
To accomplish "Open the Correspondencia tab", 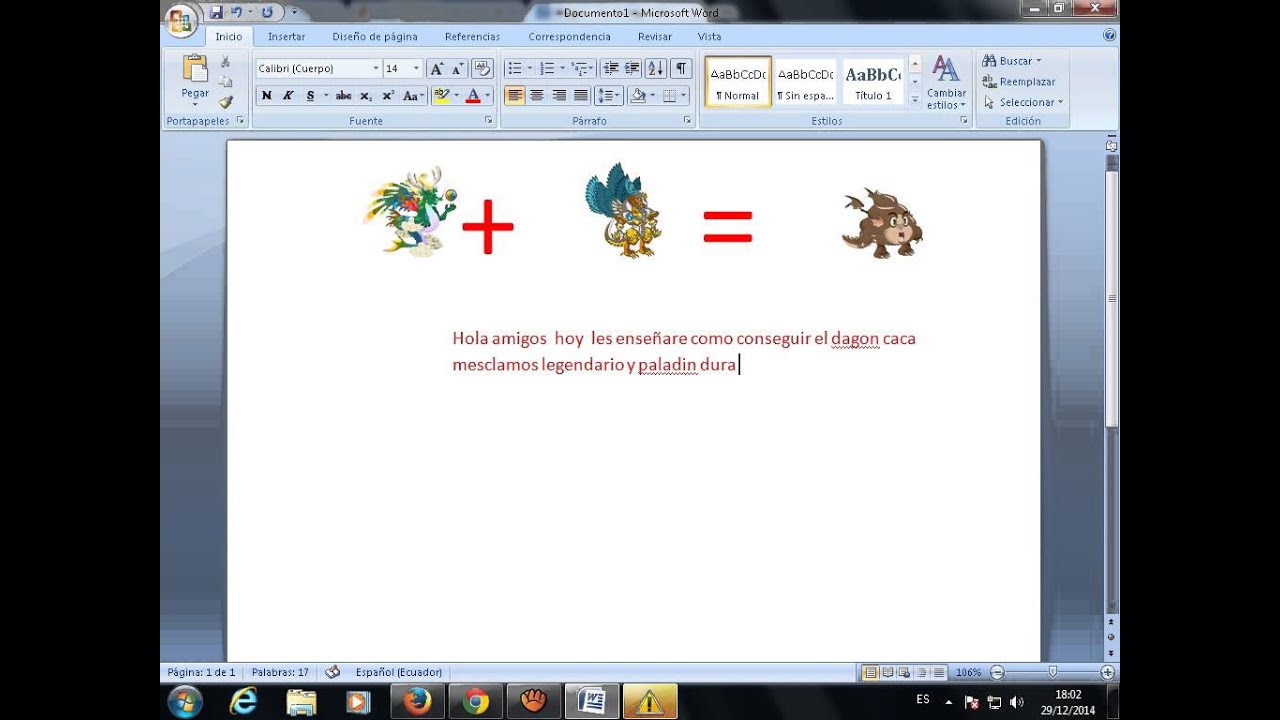I will click(569, 36).
